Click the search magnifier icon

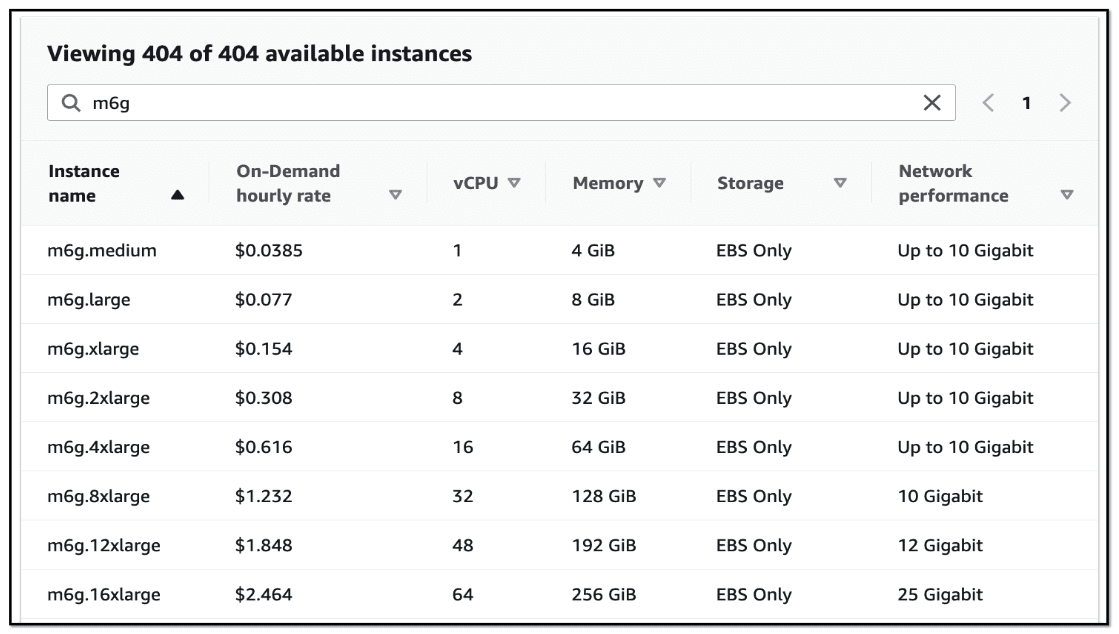pyautogui.click(x=71, y=103)
